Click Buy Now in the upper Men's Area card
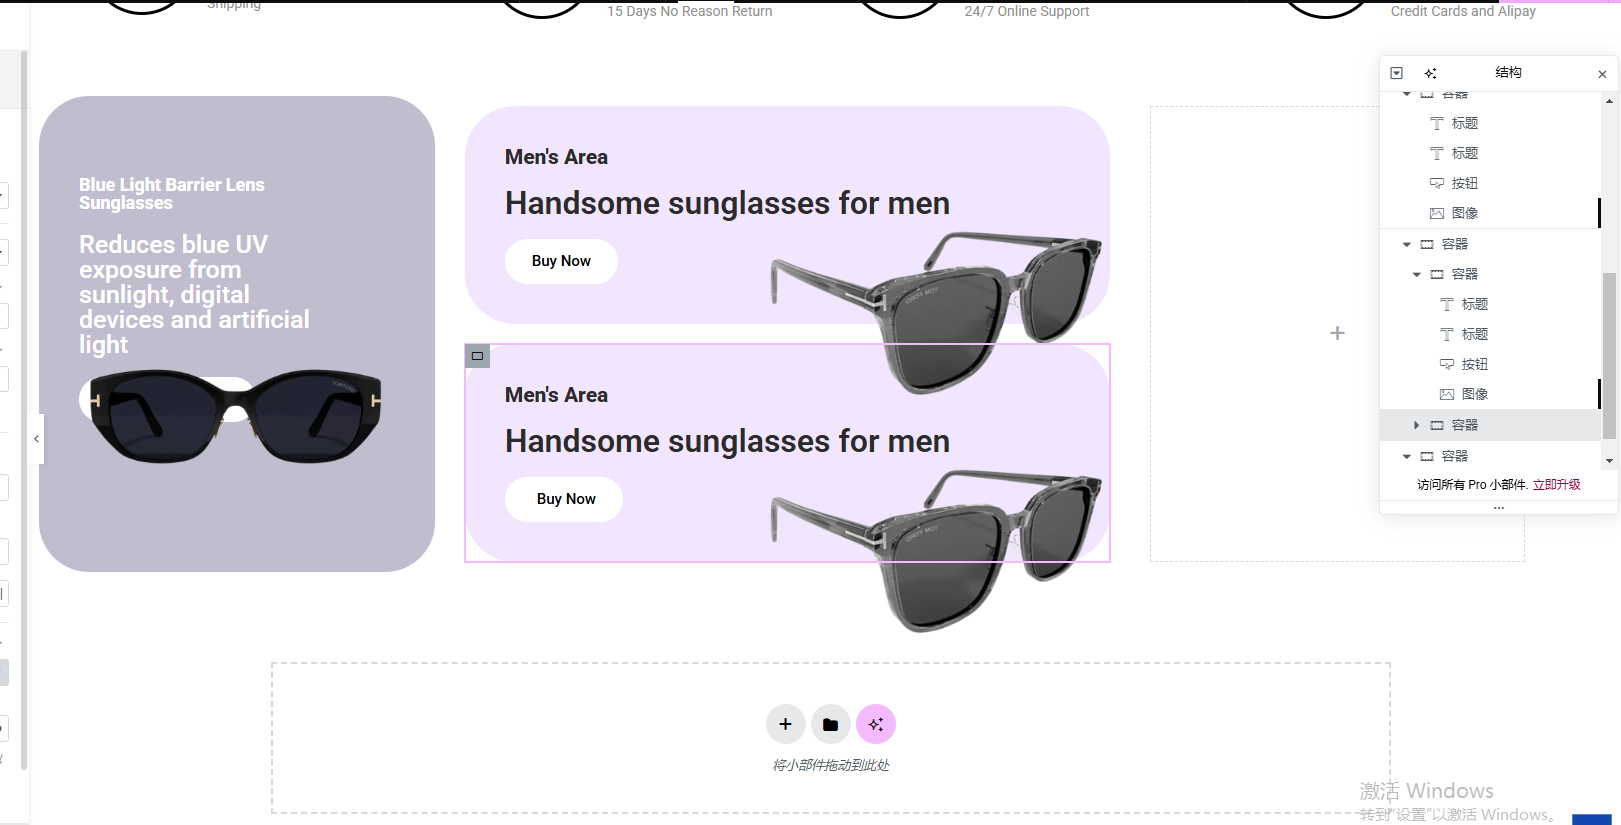Screen dimensions: 1621x825 (x=561, y=261)
